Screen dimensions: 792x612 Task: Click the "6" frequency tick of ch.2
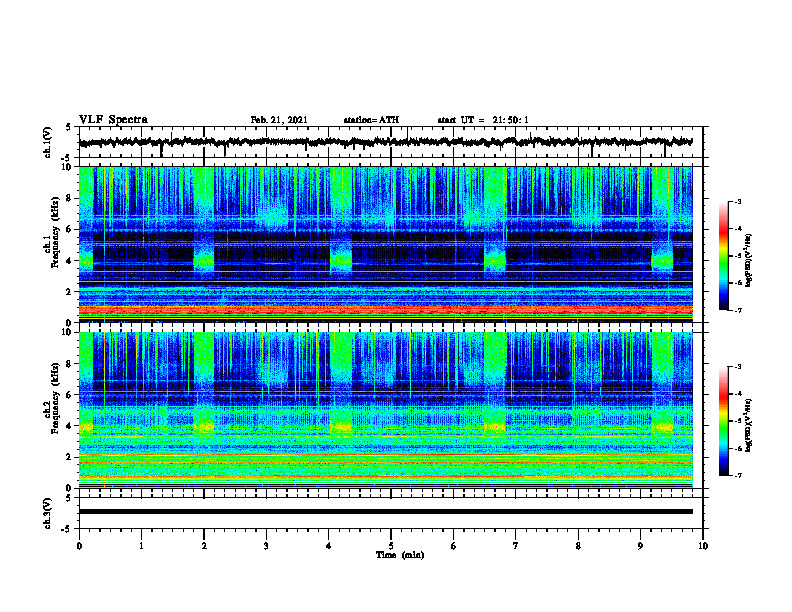click(70, 395)
